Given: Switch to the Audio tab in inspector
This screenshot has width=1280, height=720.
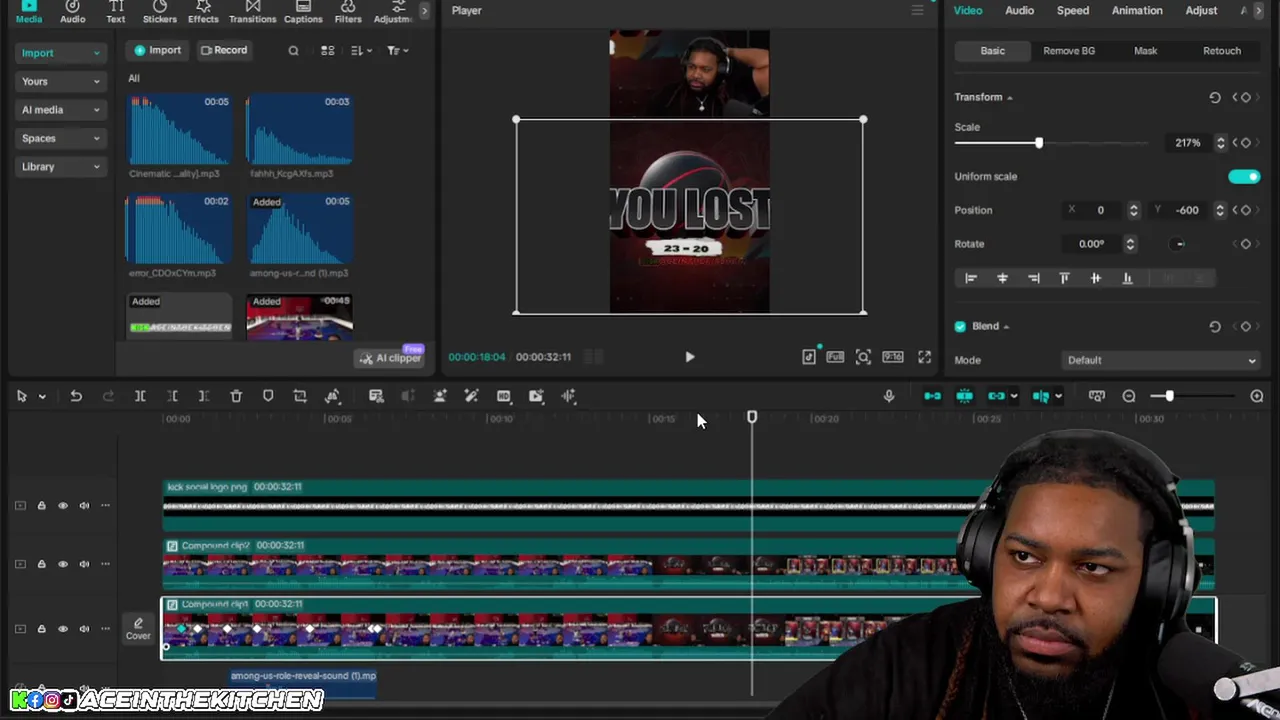Looking at the screenshot, I should pos(1019,10).
